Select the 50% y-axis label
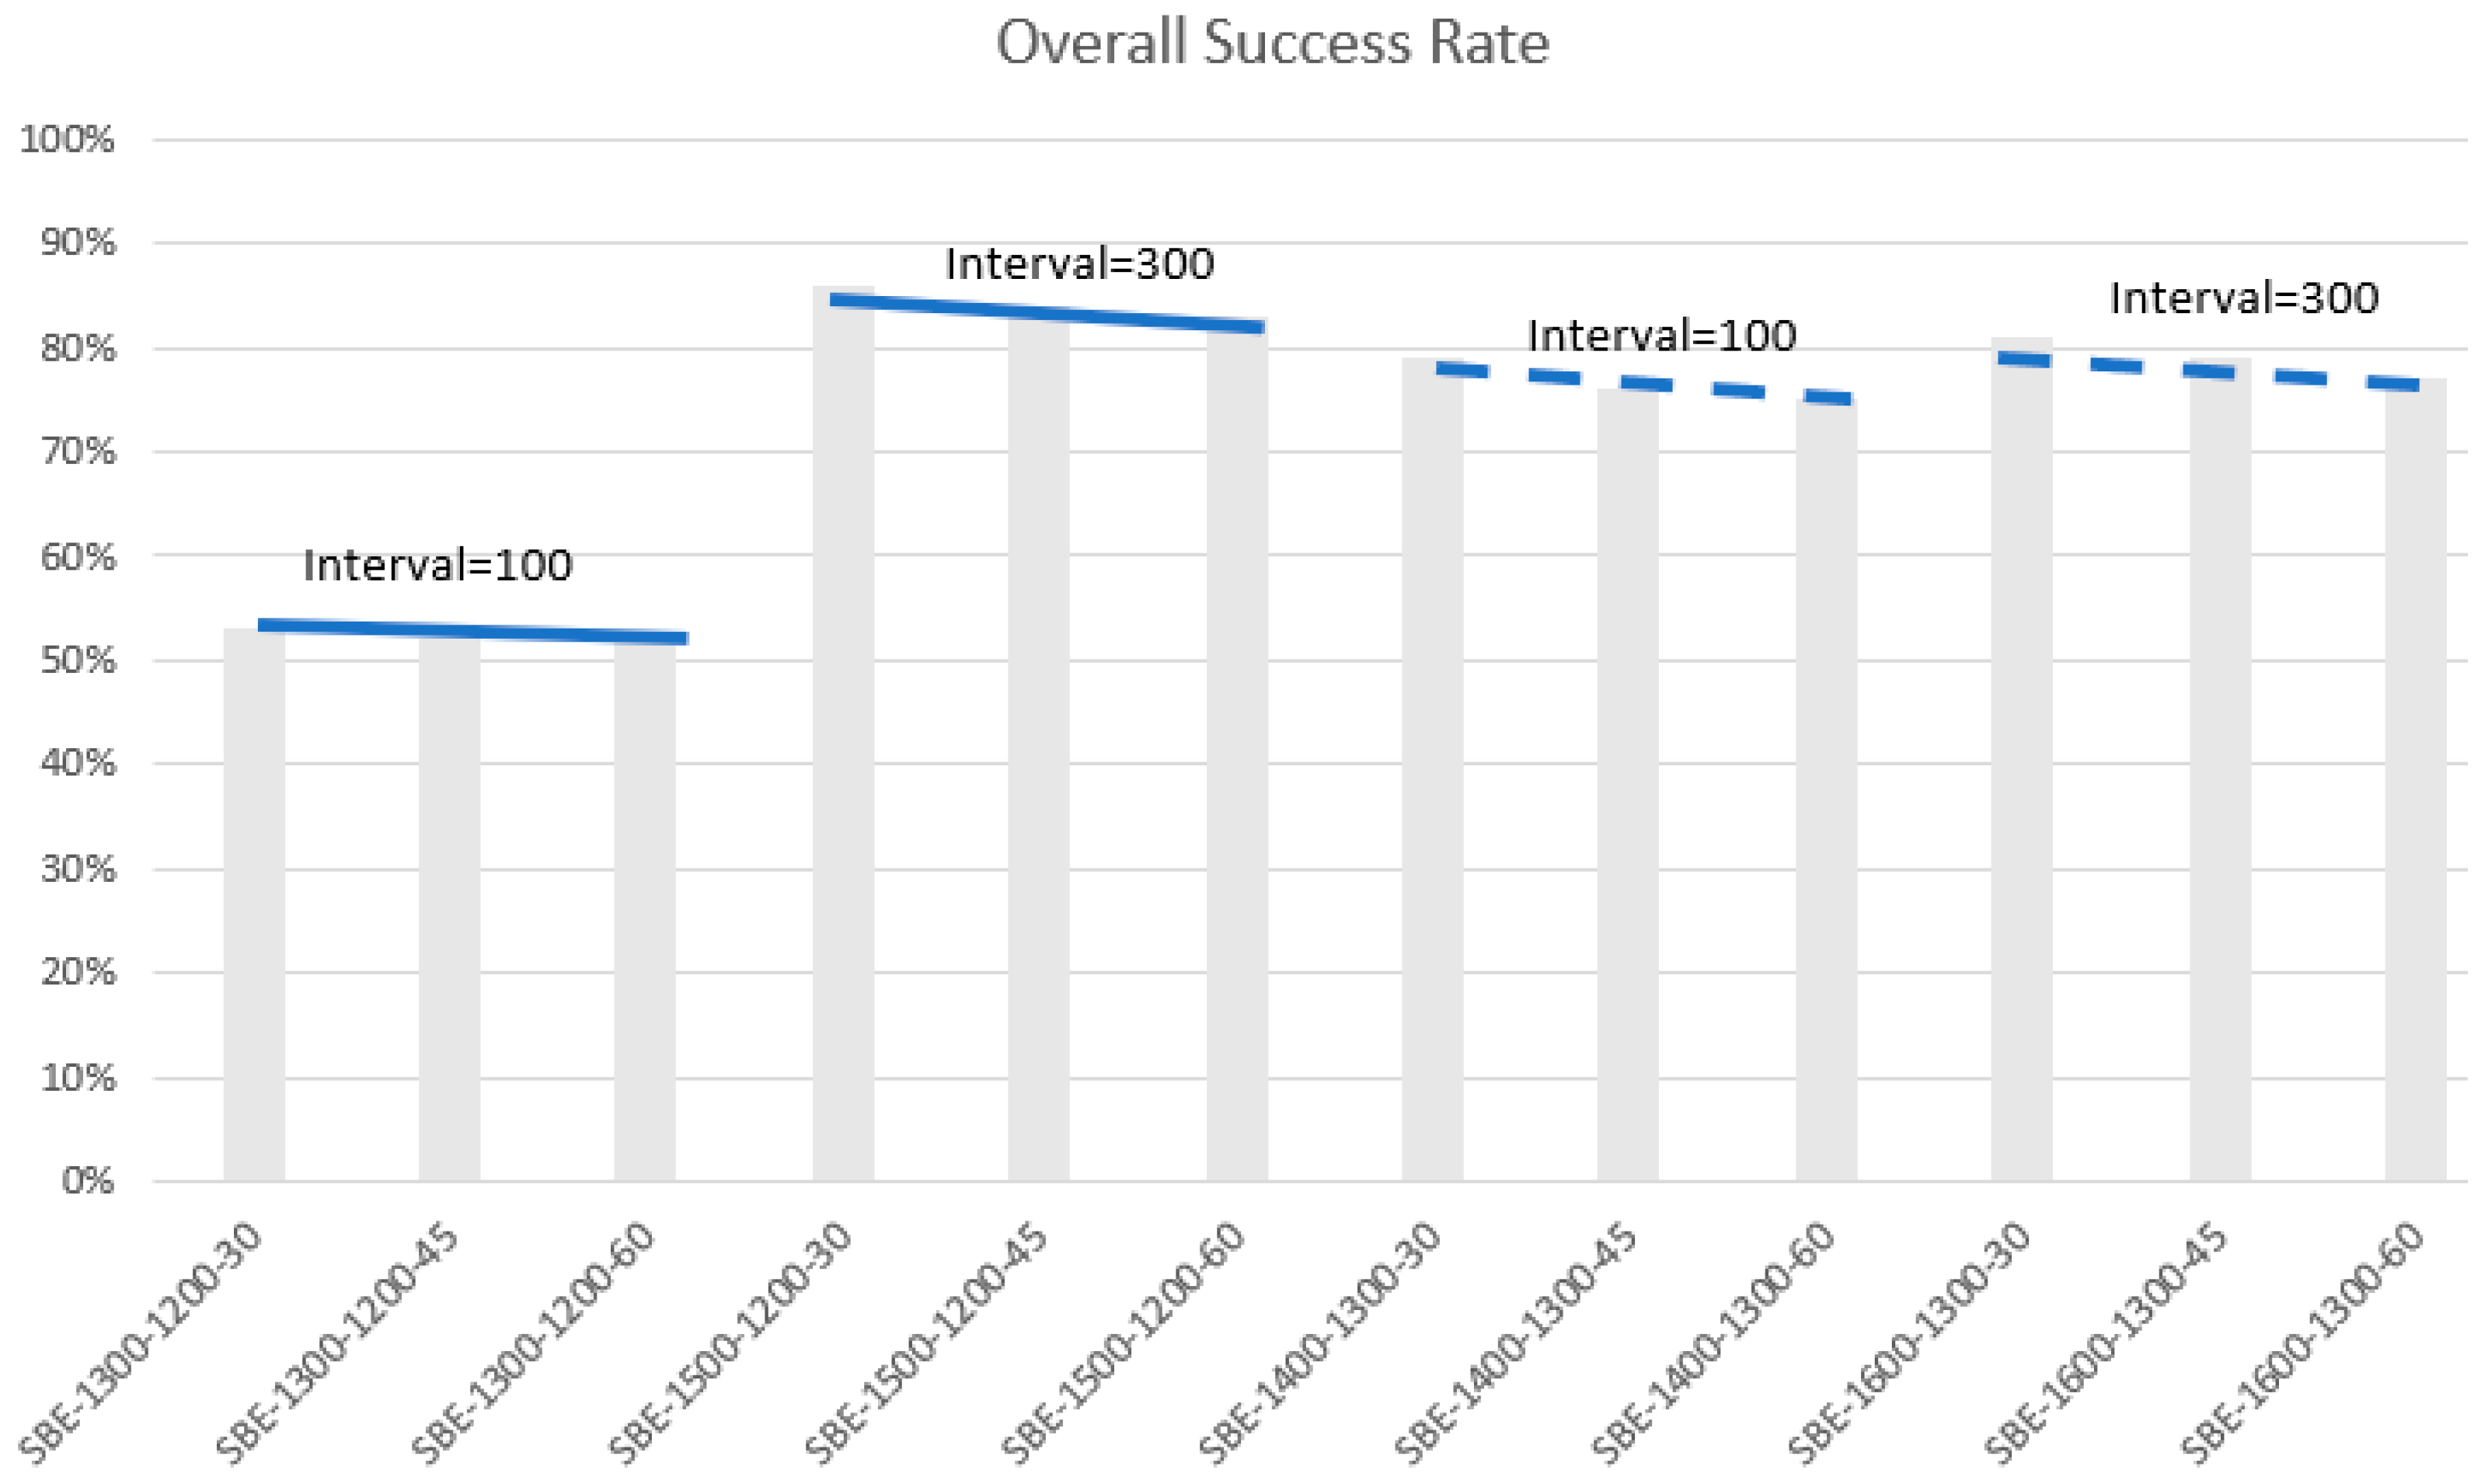2488x1484 pixels. (78, 660)
